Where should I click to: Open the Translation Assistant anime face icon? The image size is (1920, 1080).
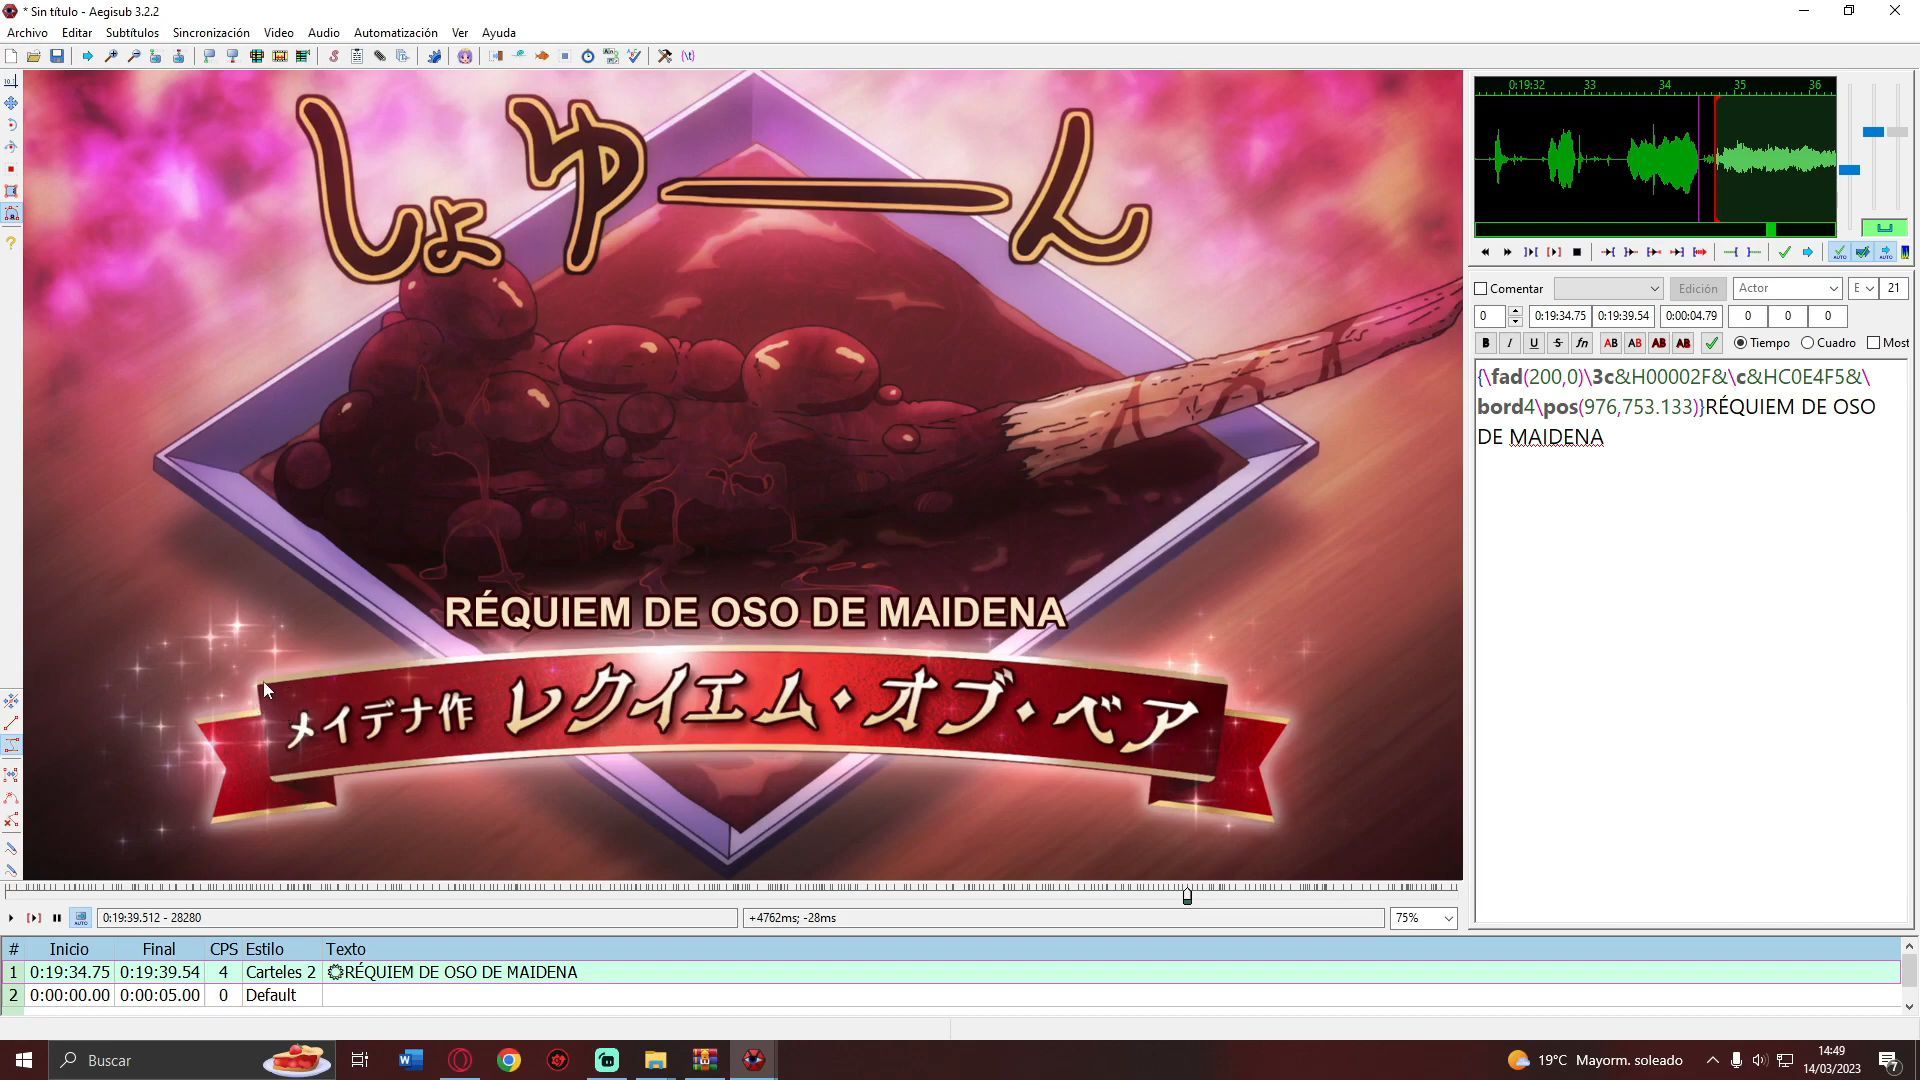pos(465,56)
